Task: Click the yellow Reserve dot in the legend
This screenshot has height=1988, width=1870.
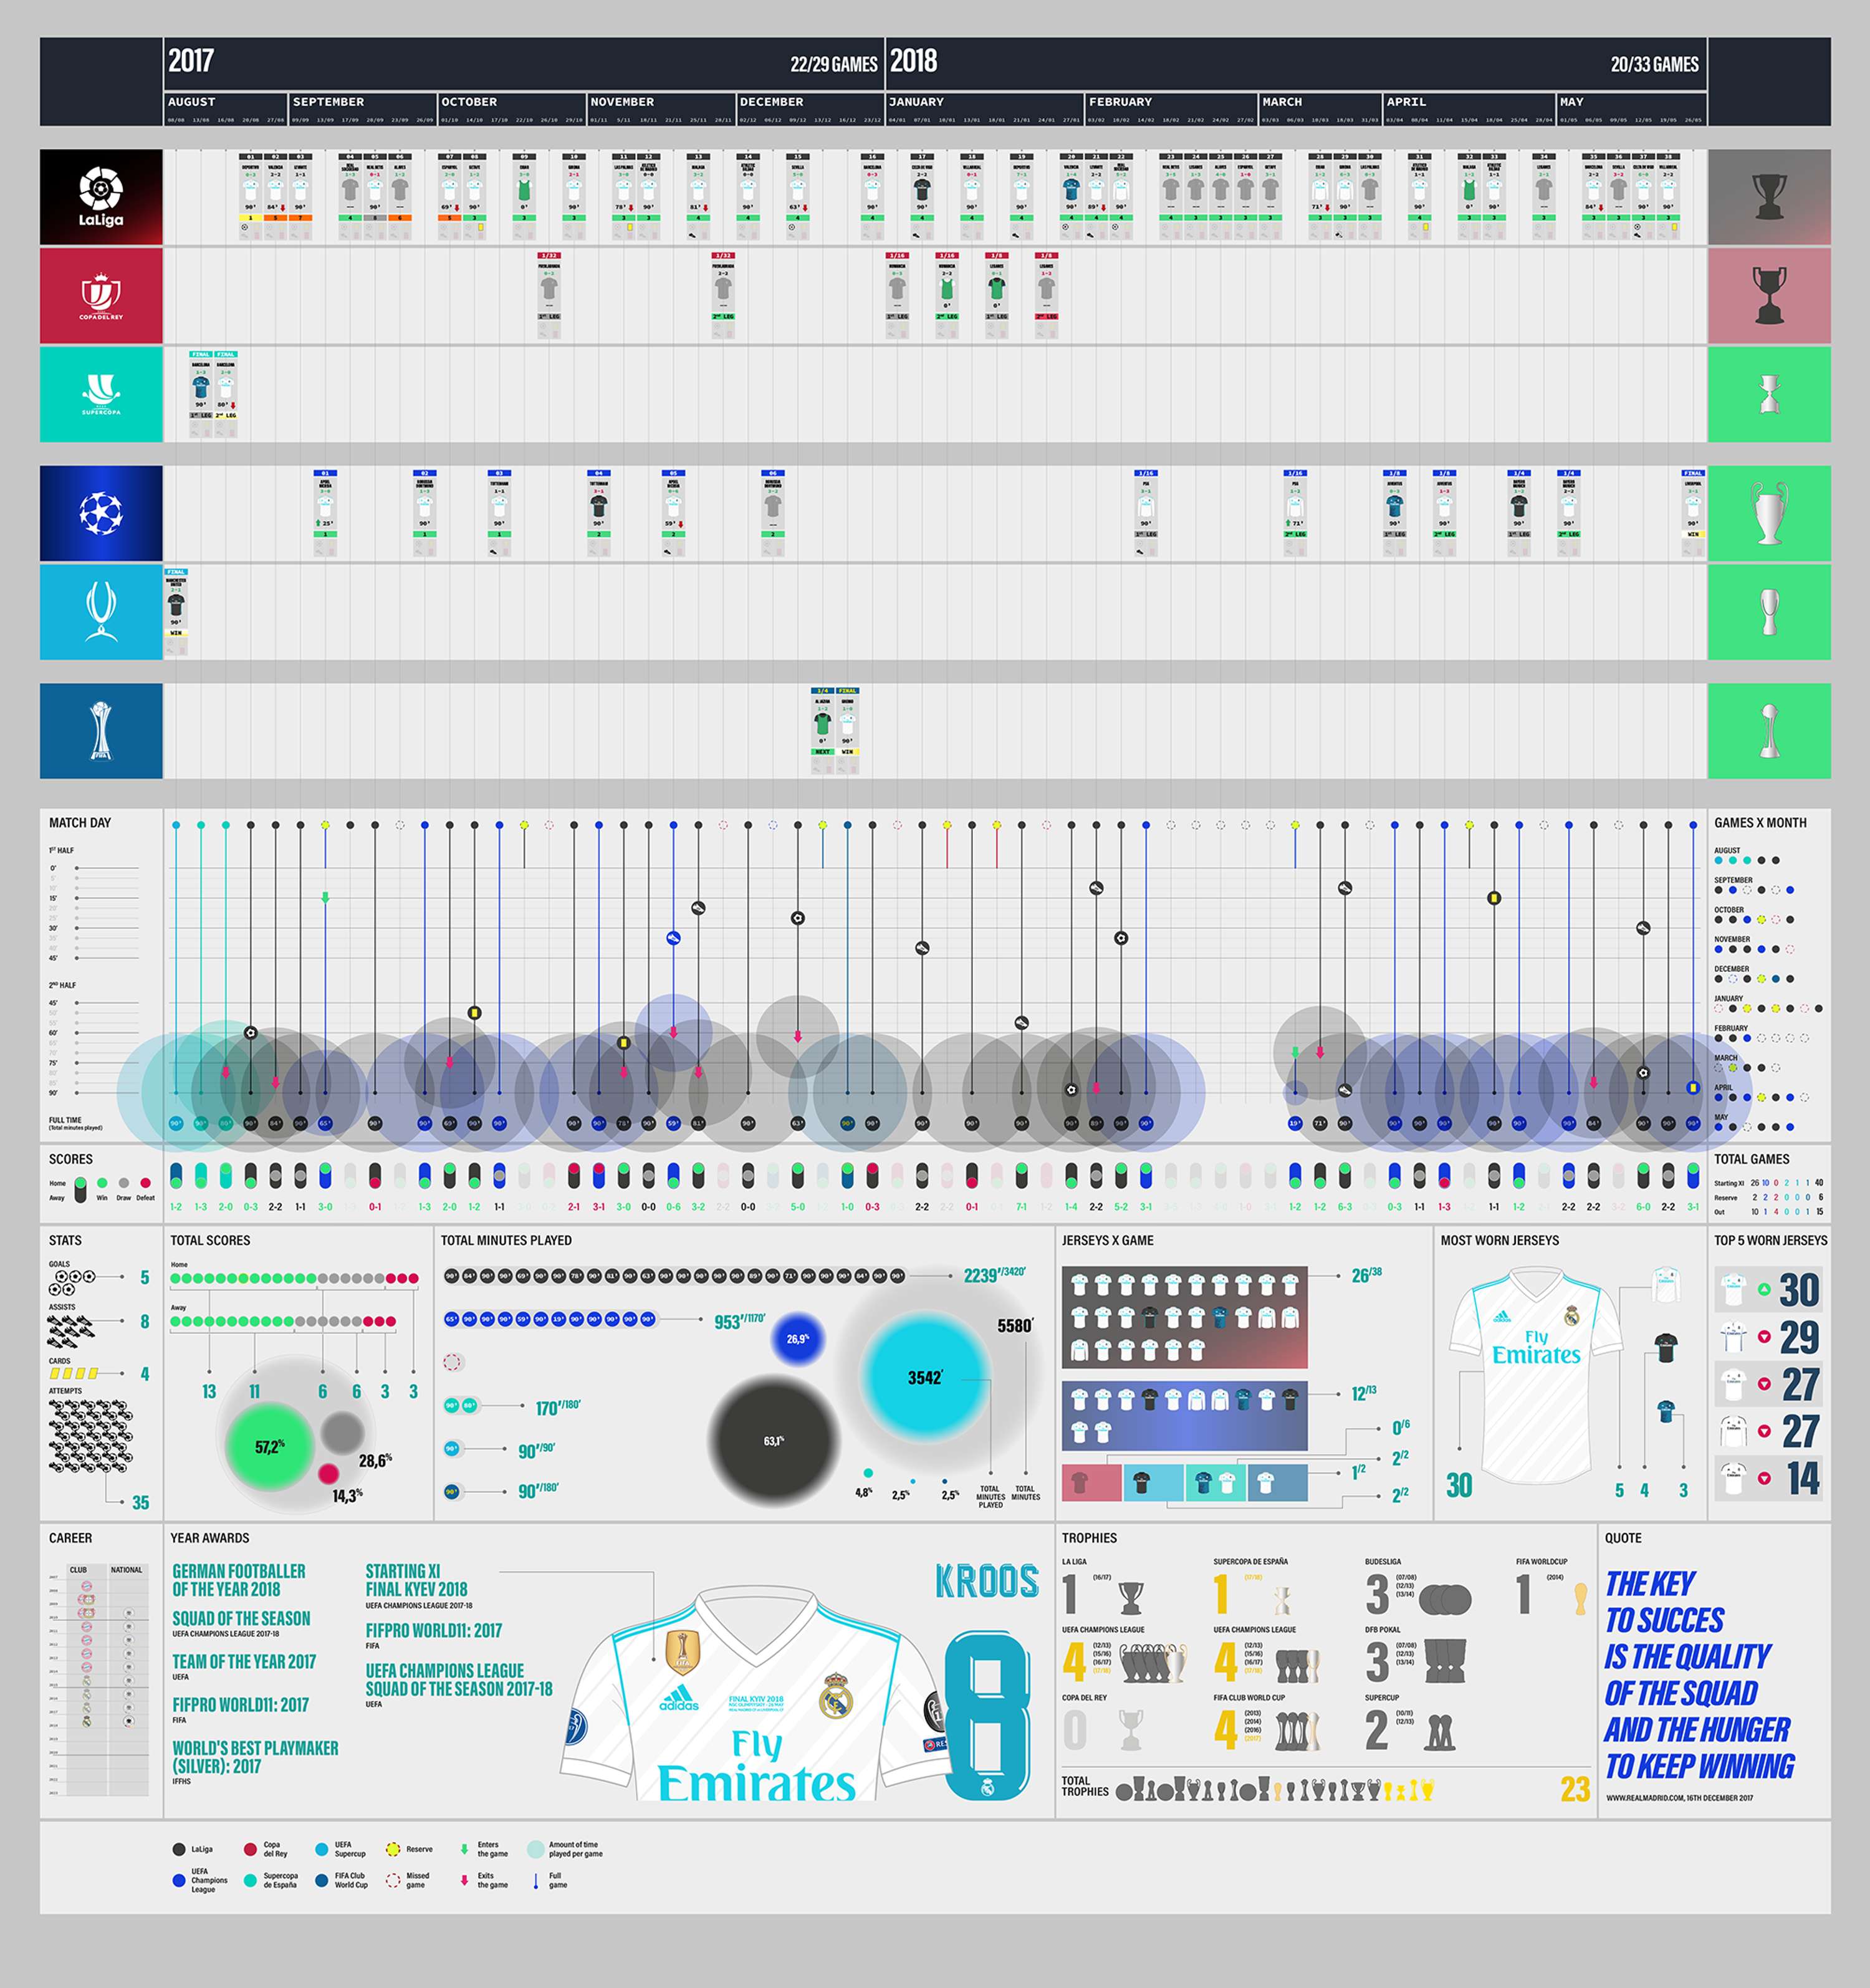Action: coord(393,1850)
